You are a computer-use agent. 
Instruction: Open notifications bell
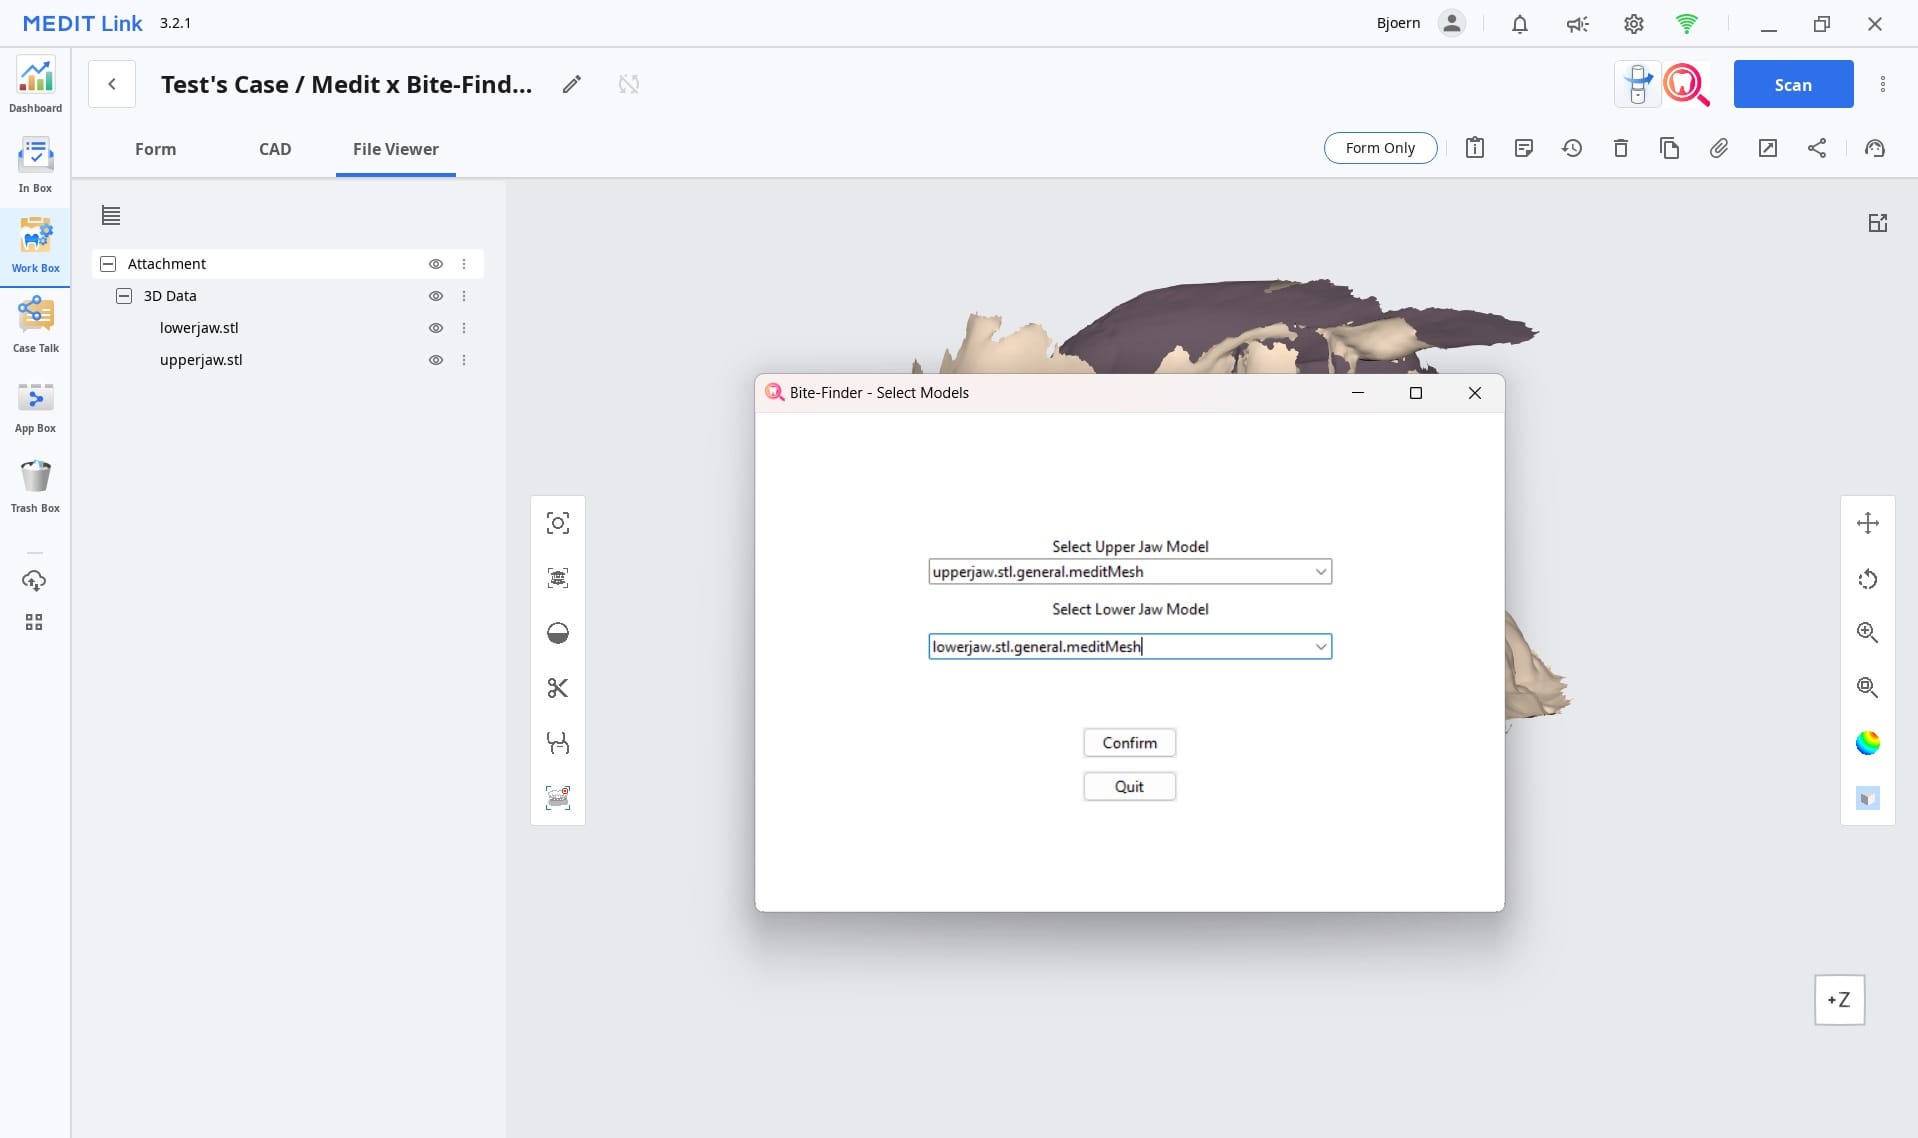1520,24
